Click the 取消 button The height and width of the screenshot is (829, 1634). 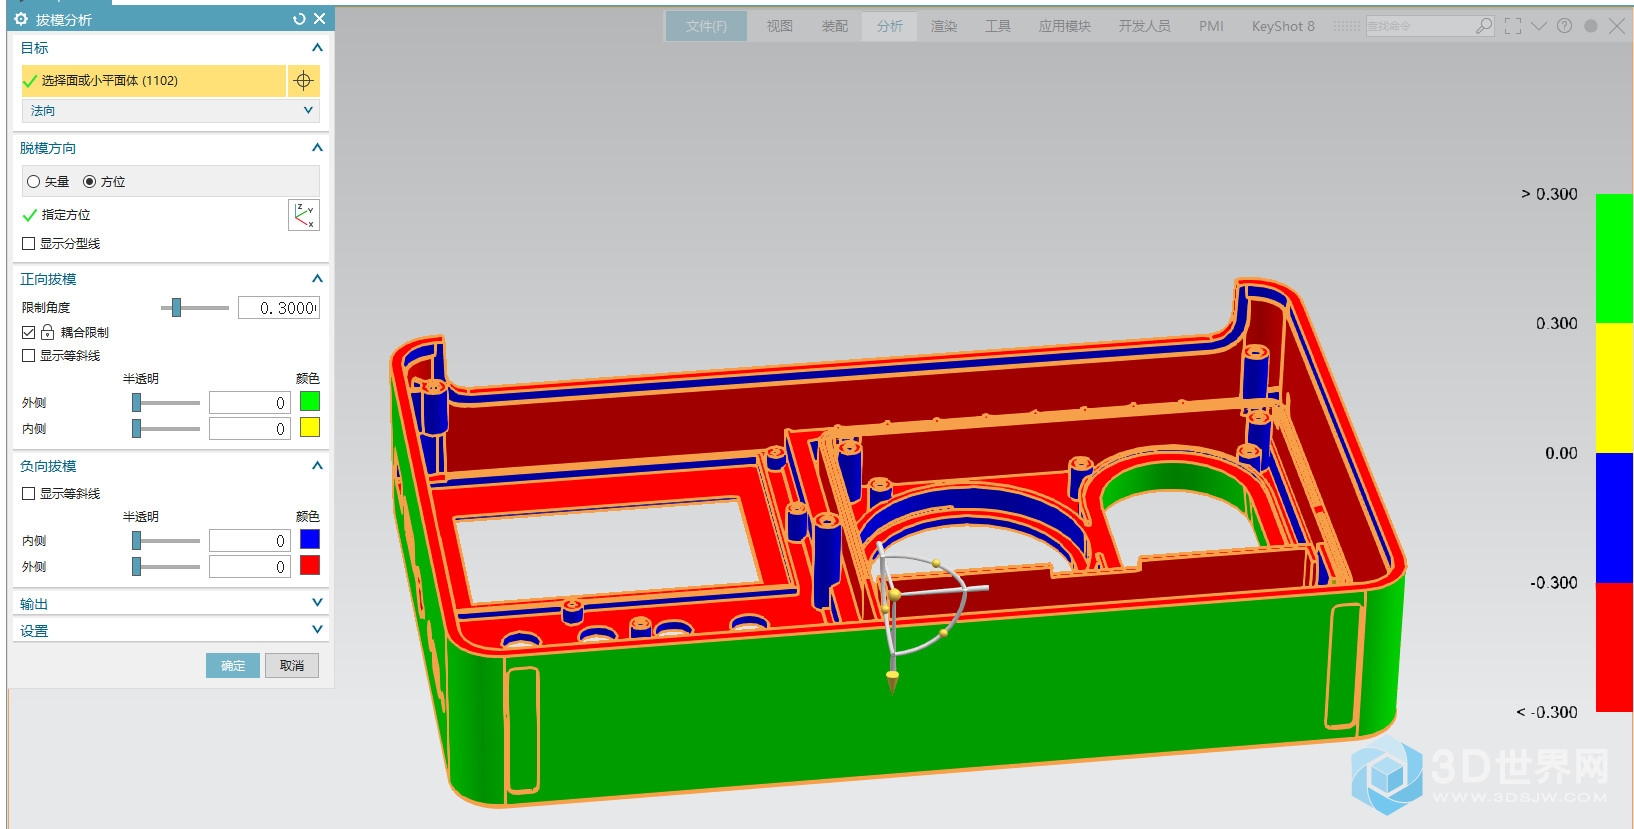click(x=292, y=666)
